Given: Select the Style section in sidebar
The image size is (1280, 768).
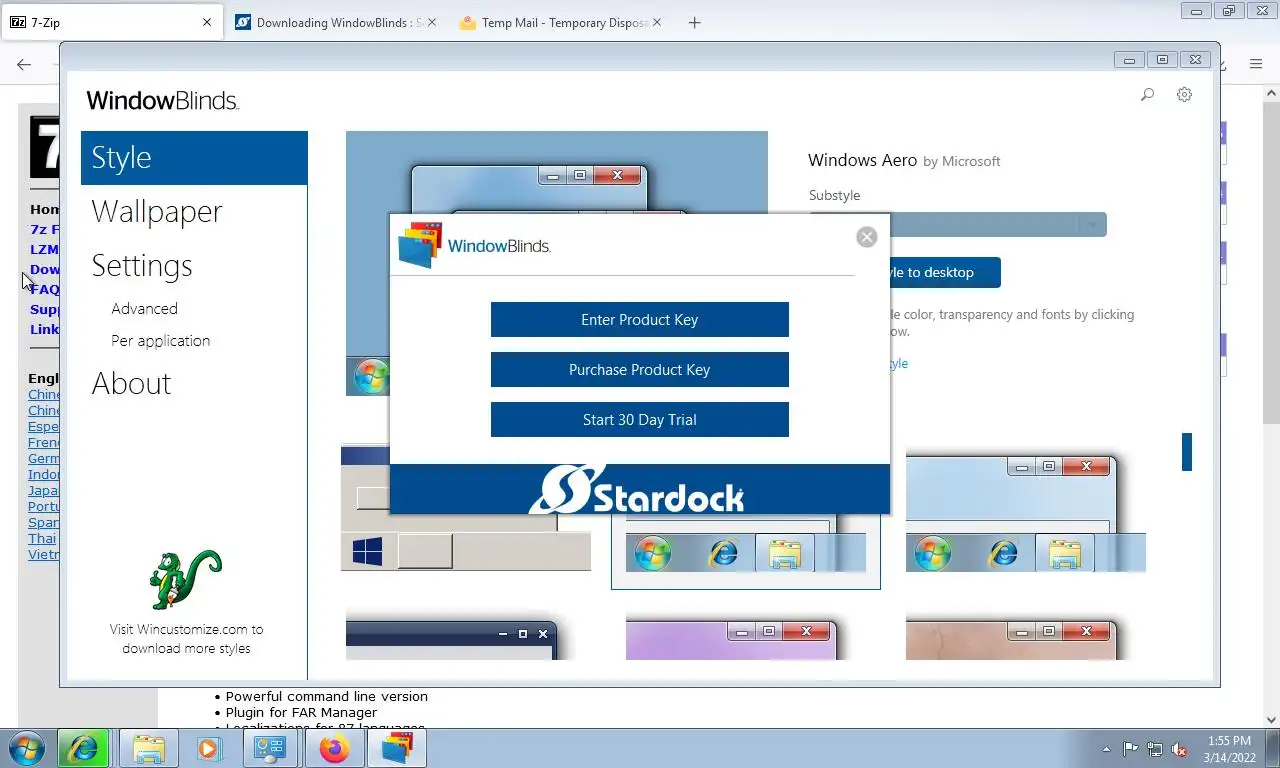Looking at the screenshot, I should tap(194, 158).
